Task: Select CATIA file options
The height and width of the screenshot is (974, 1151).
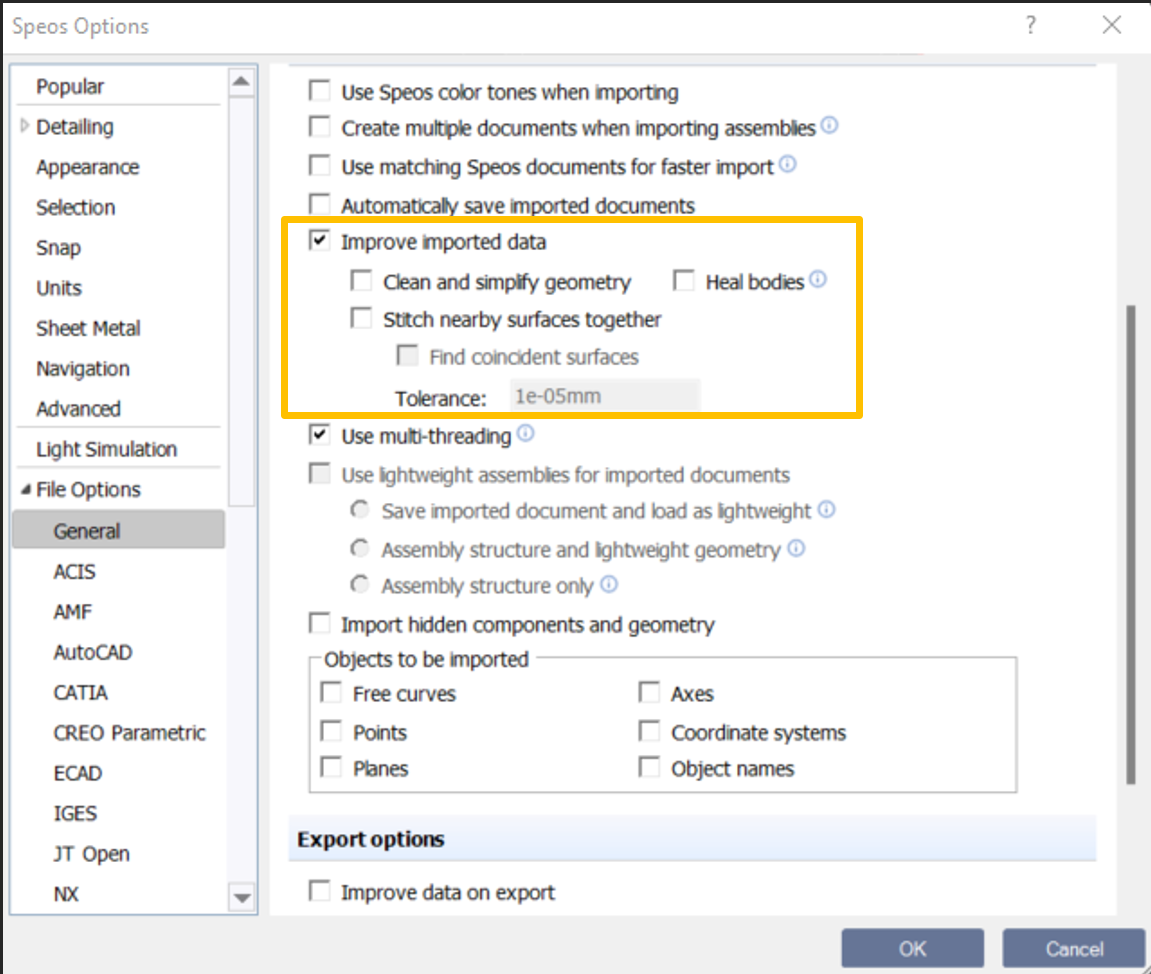Action: point(81,693)
